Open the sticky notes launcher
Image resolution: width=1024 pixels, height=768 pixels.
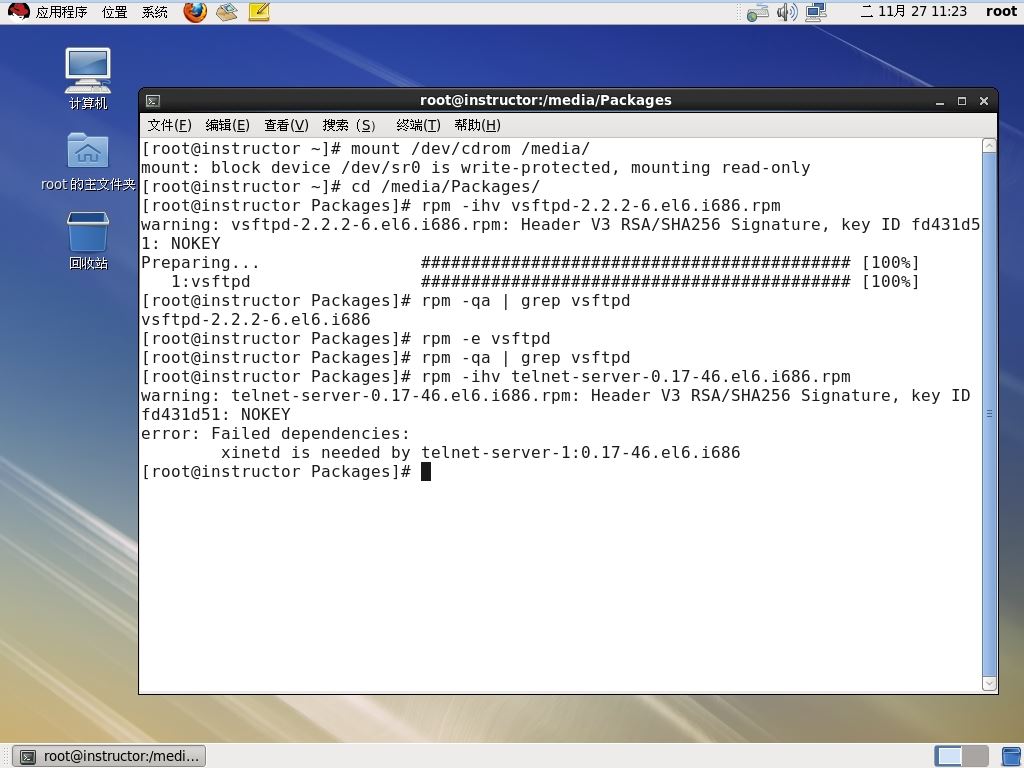(259, 12)
